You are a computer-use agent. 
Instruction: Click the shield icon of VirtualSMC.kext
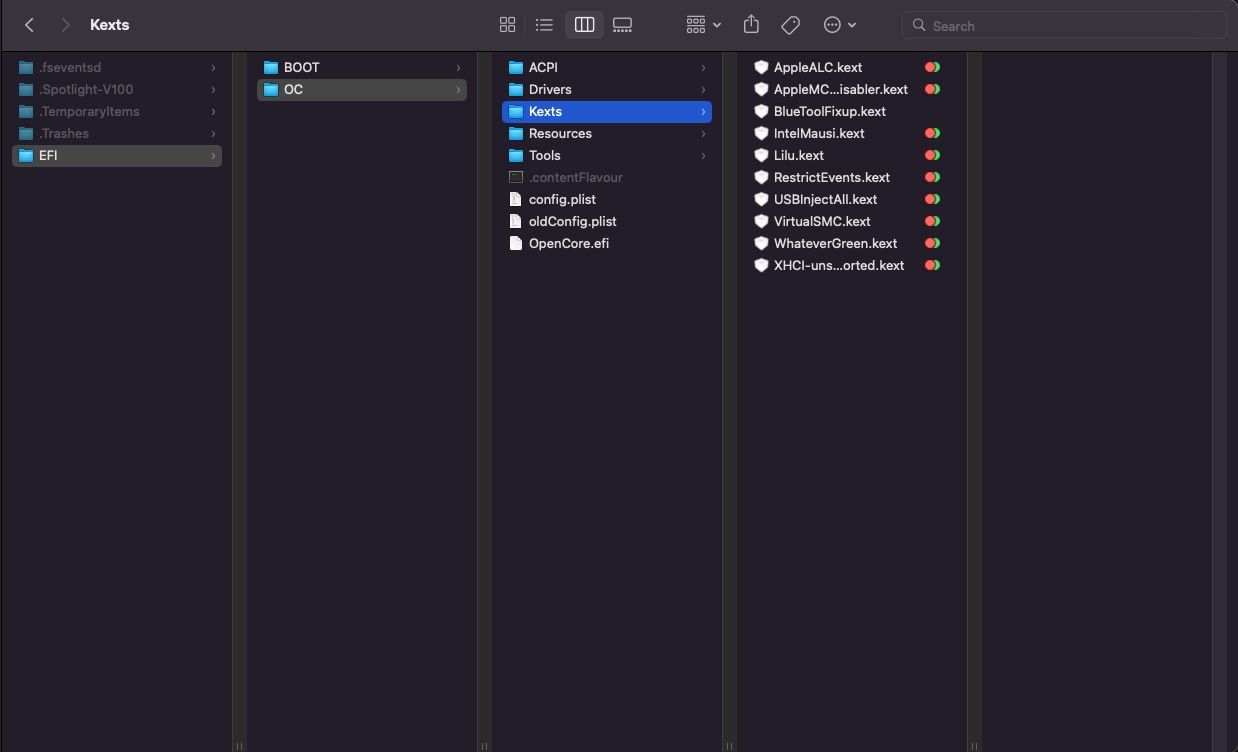(761, 221)
